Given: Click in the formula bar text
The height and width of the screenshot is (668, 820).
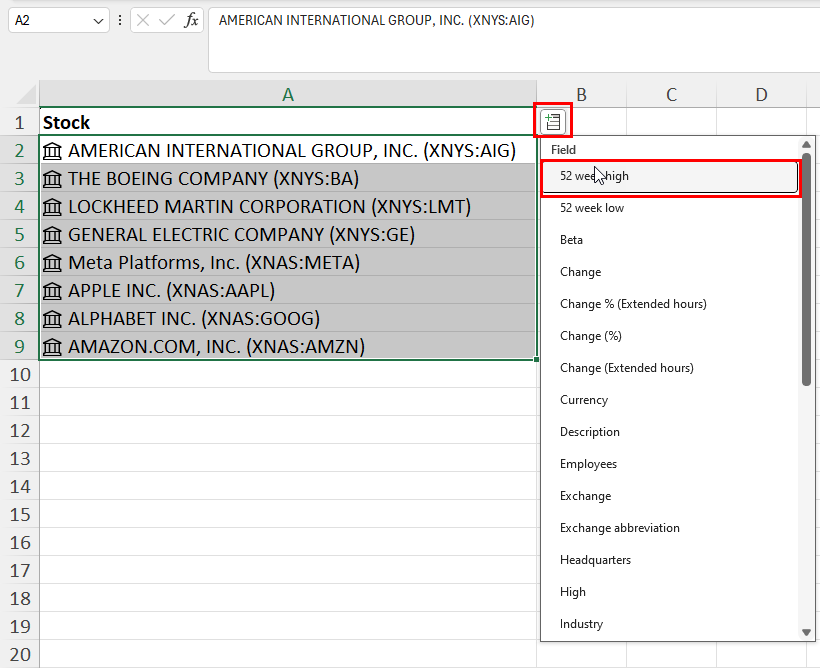Looking at the screenshot, I should coord(377,20).
